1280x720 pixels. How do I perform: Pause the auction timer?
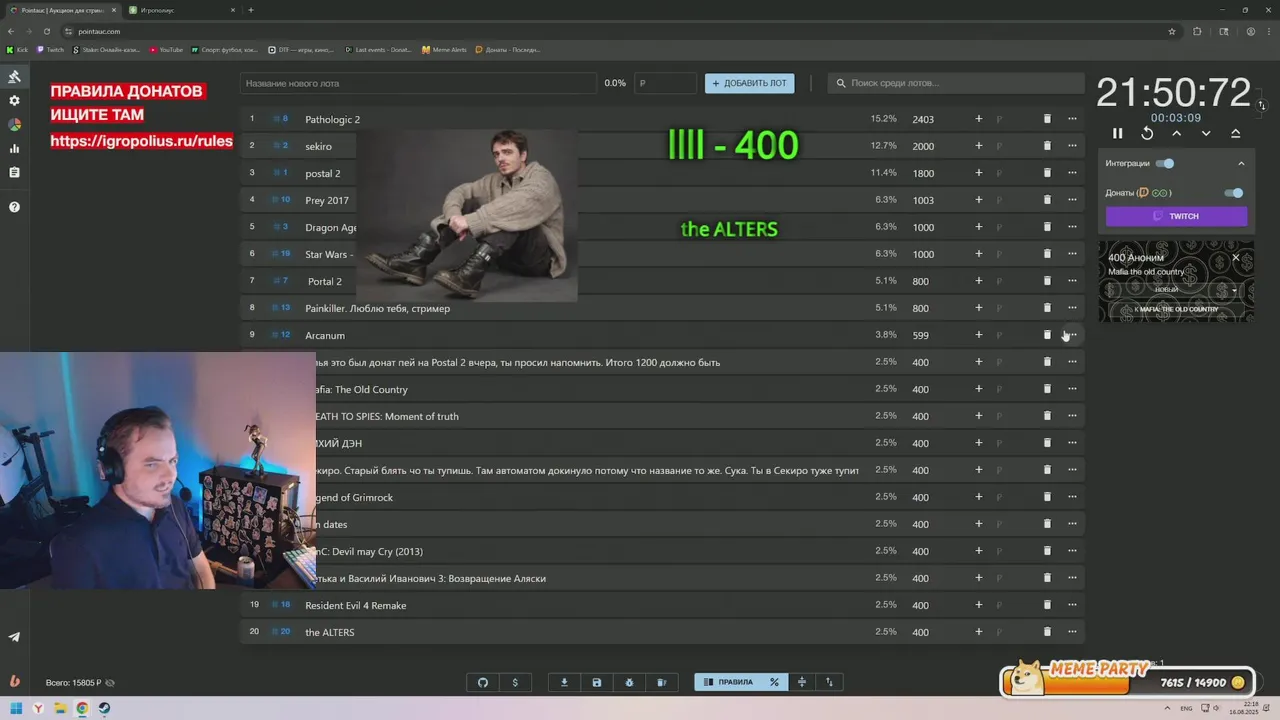(1118, 133)
